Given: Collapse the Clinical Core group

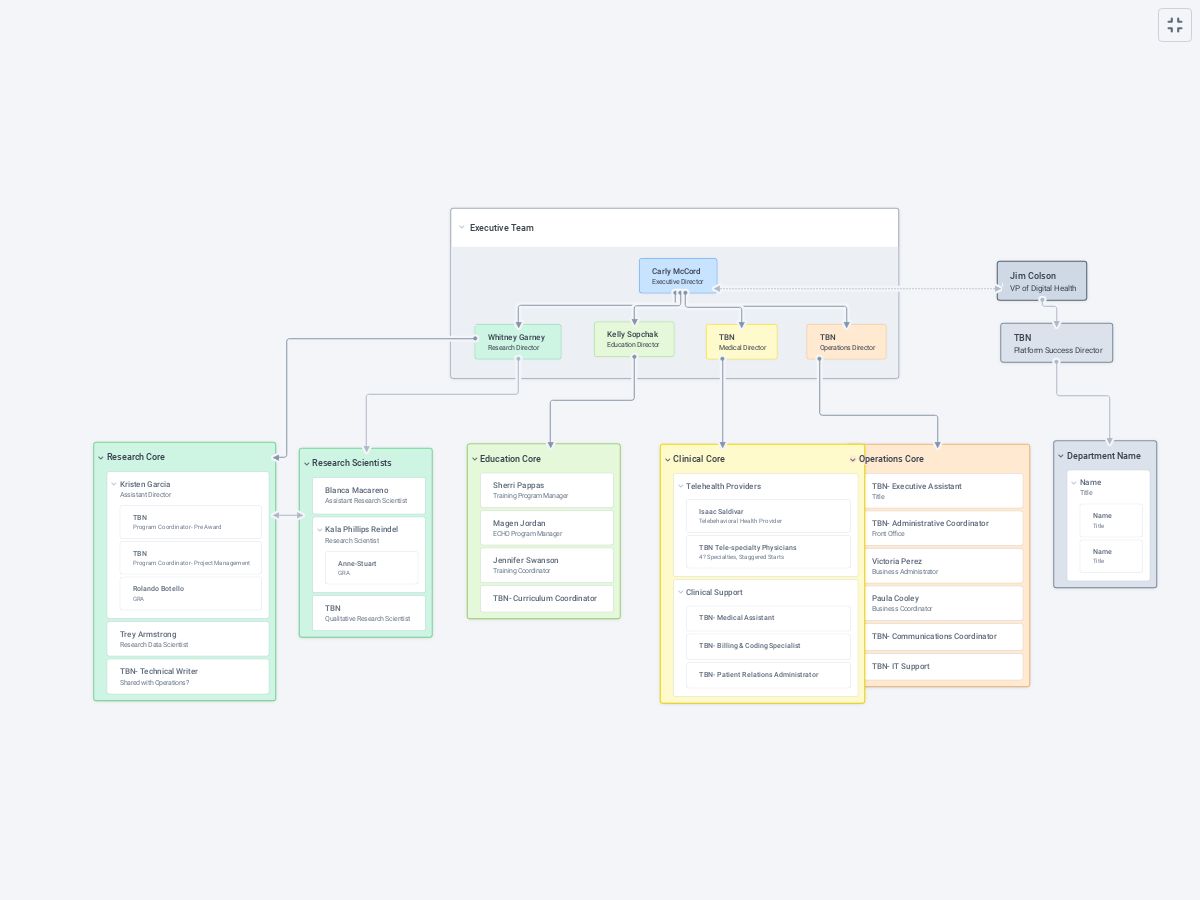Looking at the screenshot, I should (667, 460).
